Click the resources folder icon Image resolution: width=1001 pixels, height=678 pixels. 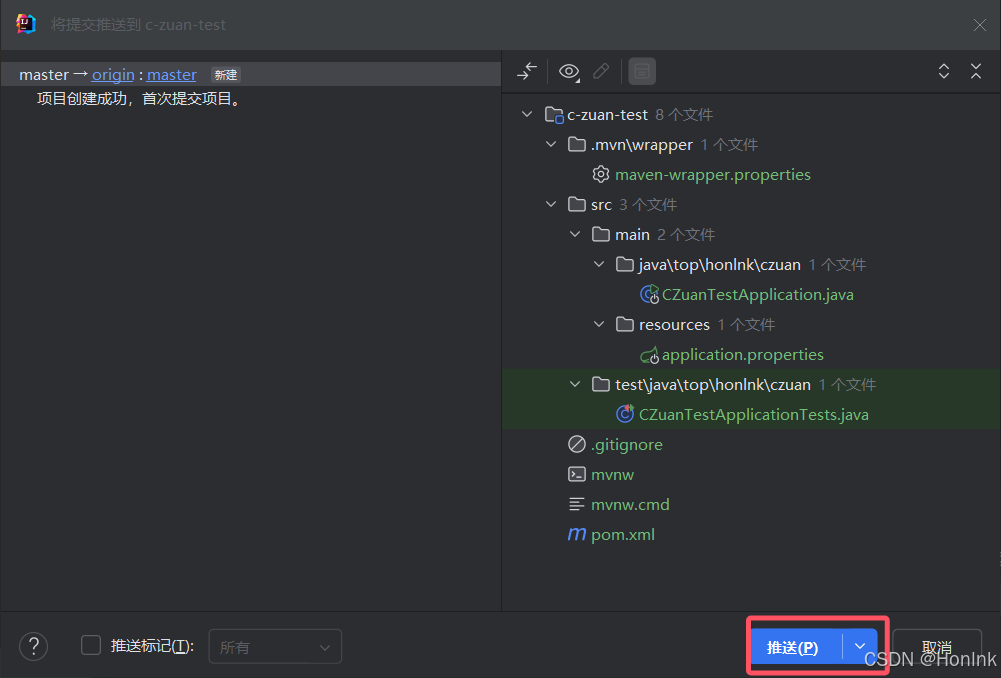pyautogui.click(x=624, y=324)
